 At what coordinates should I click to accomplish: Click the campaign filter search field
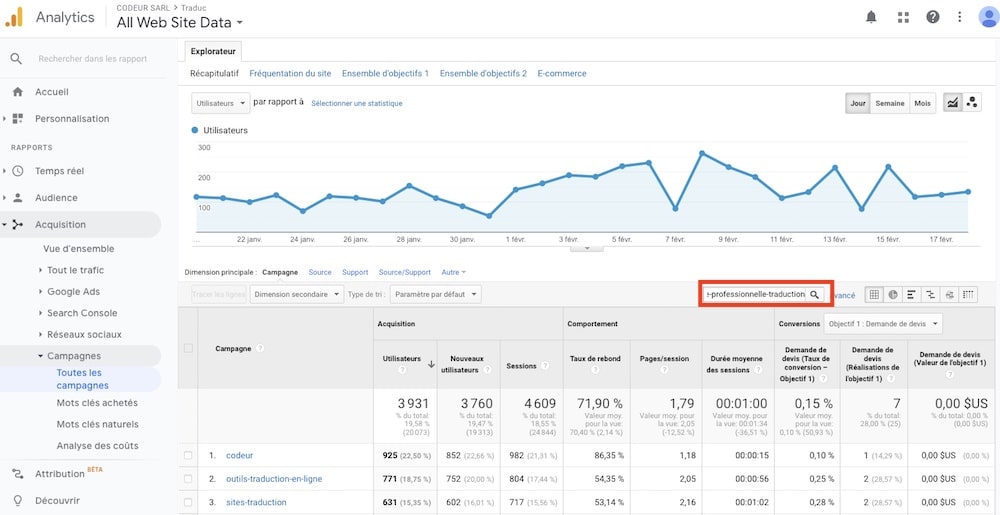point(754,295)
